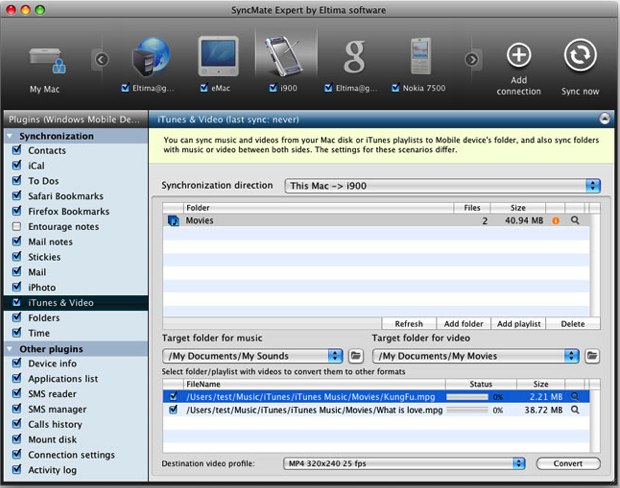620x488 pixels.
Task: Select the i900 device icon
Action: coord(283,56)
